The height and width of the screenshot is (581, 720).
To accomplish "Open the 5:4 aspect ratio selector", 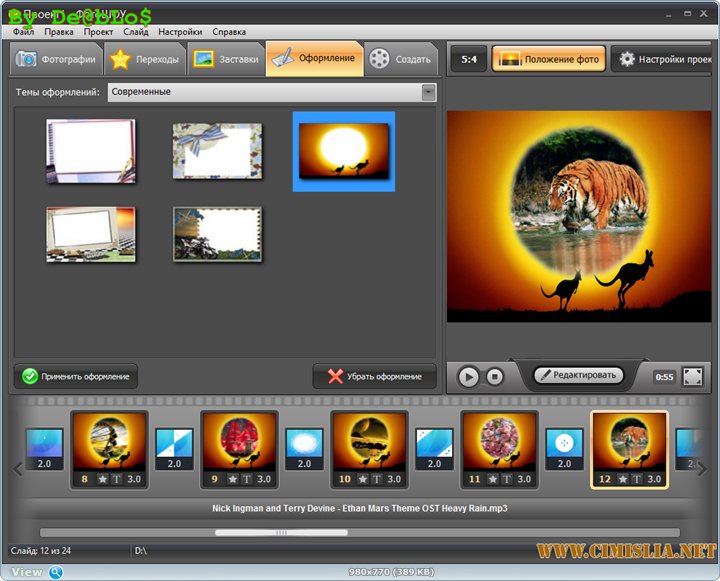I will pyautogui.click(x=468, y=59).
